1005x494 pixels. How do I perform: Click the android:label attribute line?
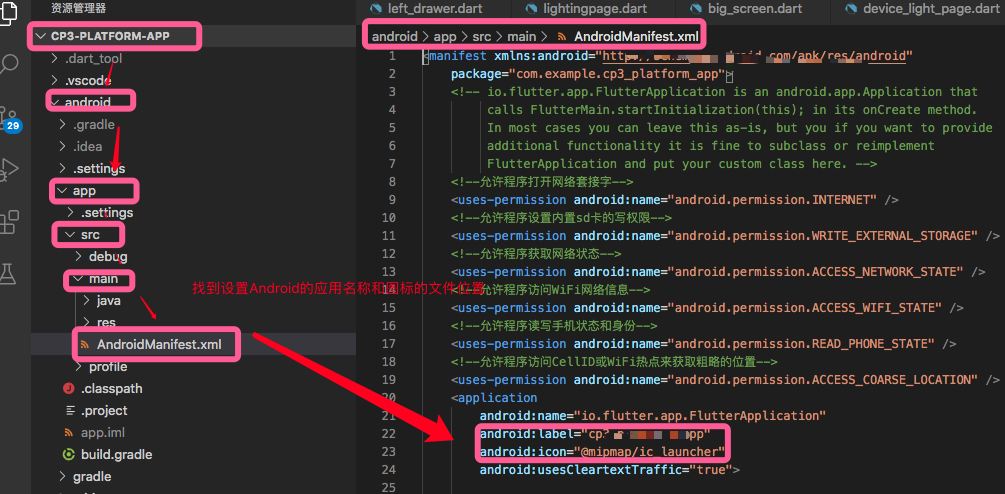[595, 434]
